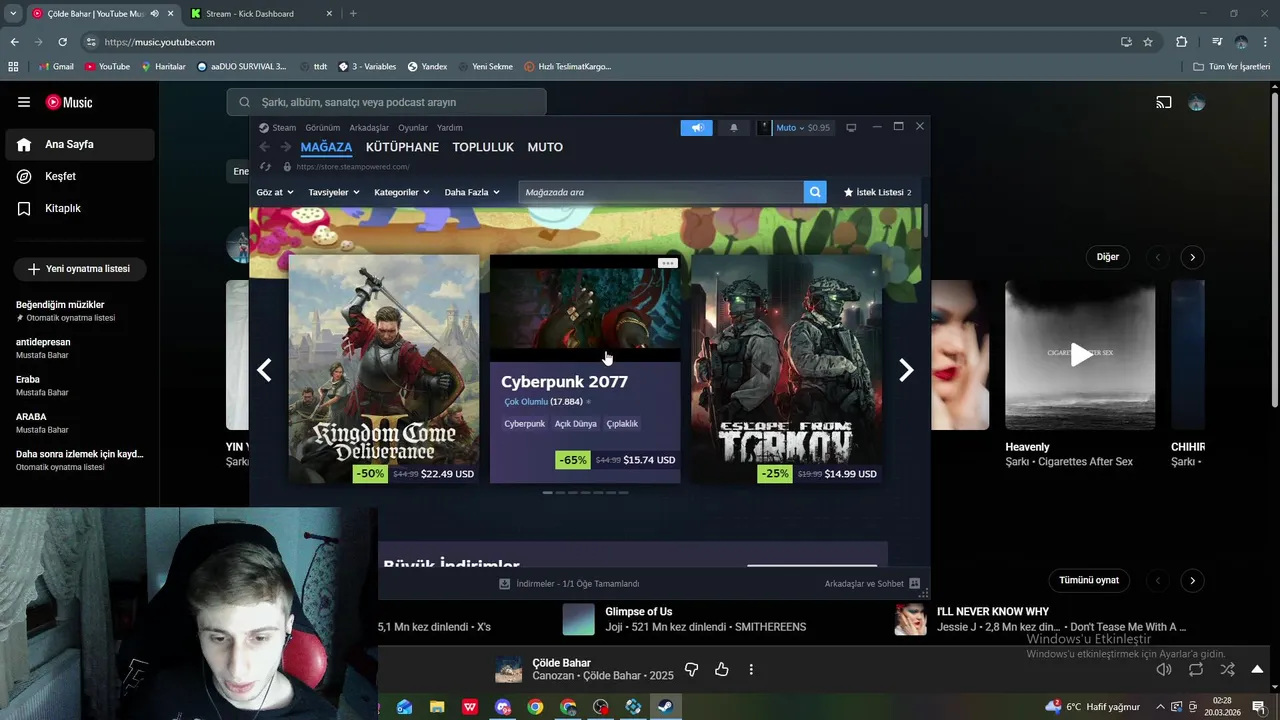Expand Steam Daha Fazla dropdown

(x=472, y=192)
